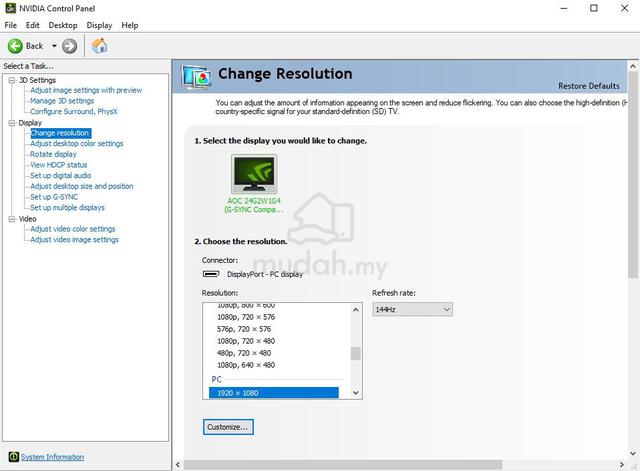
Task: Open the Edit menu
Action: coord(32,25)
